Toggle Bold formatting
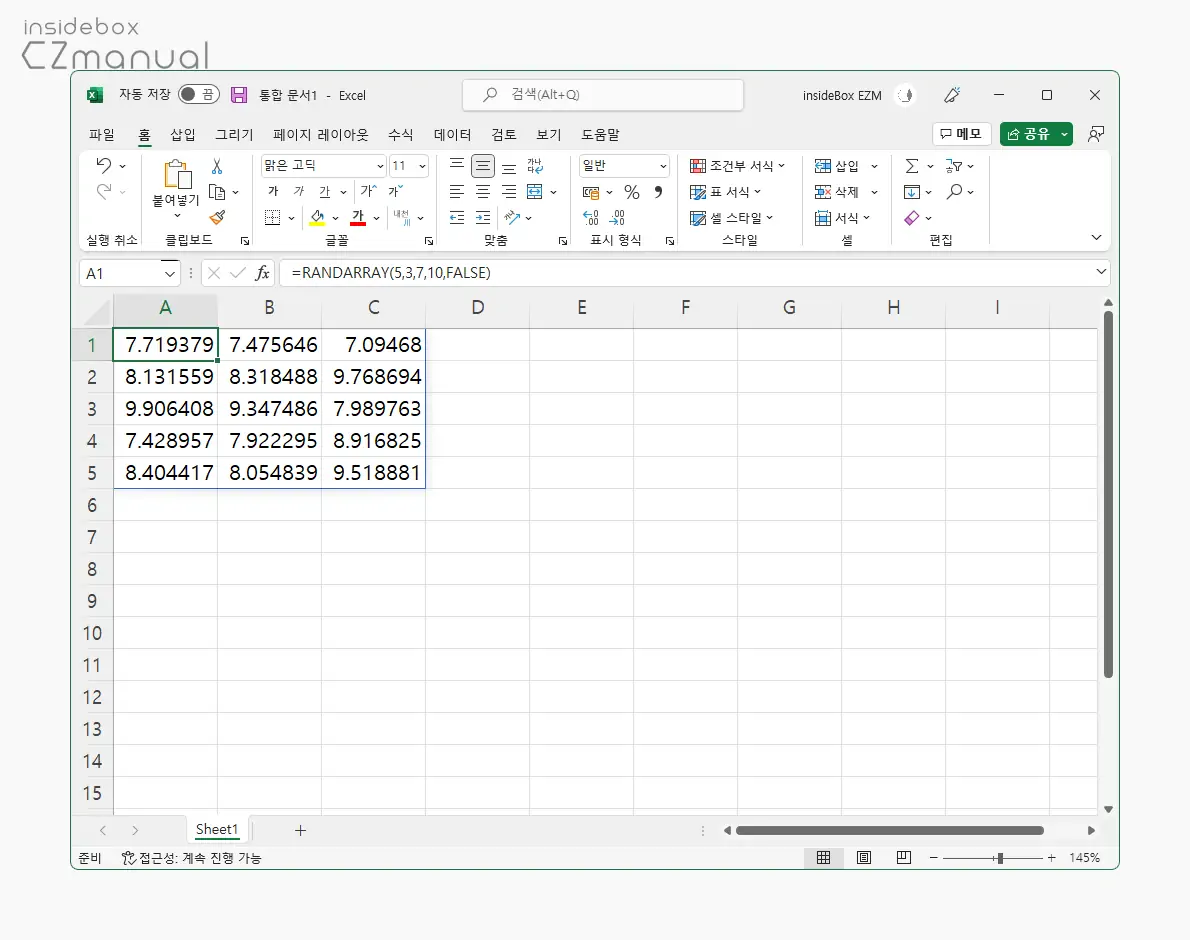The height and width of the screenshot is (940, 1190). coord(273,191)
